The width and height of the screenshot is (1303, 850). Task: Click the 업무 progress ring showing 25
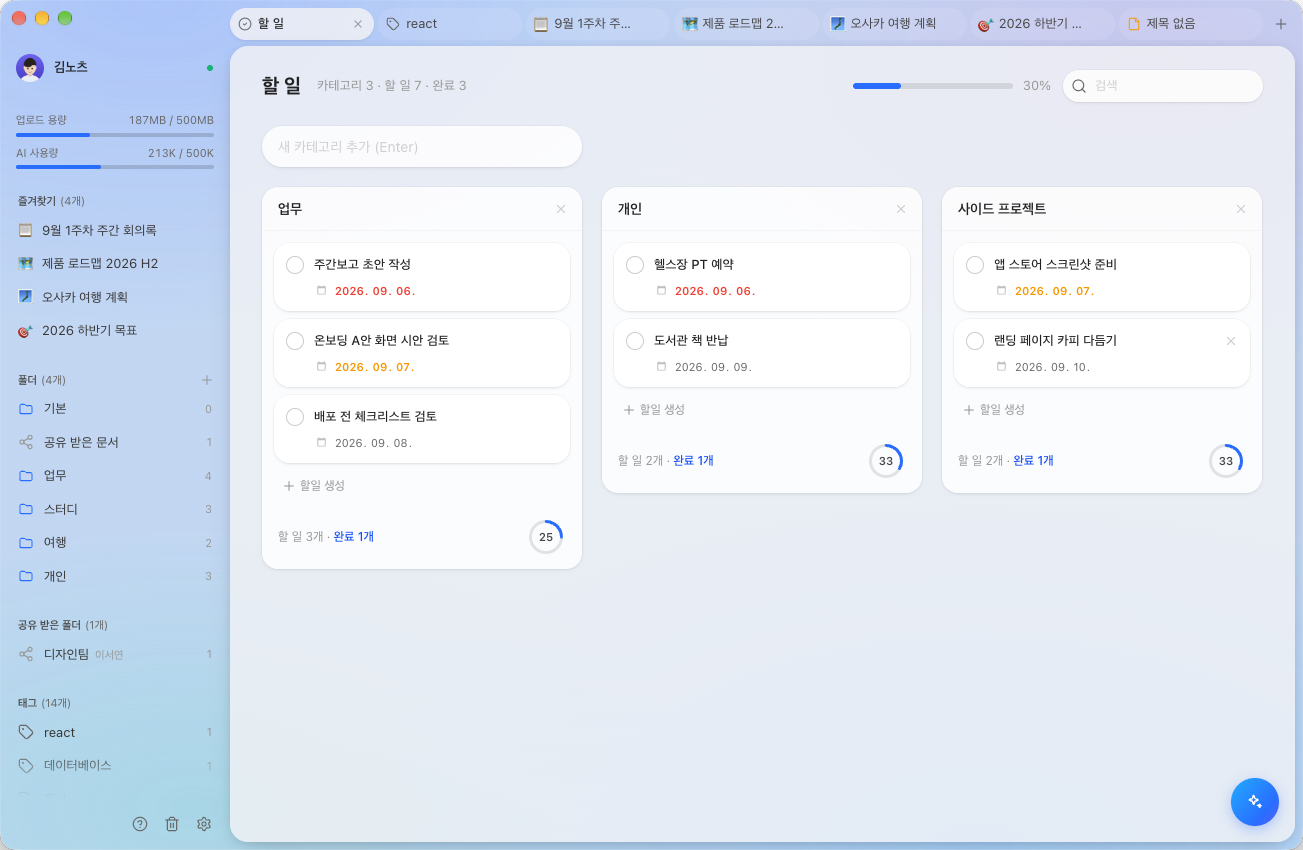click(x=546, y=537)
